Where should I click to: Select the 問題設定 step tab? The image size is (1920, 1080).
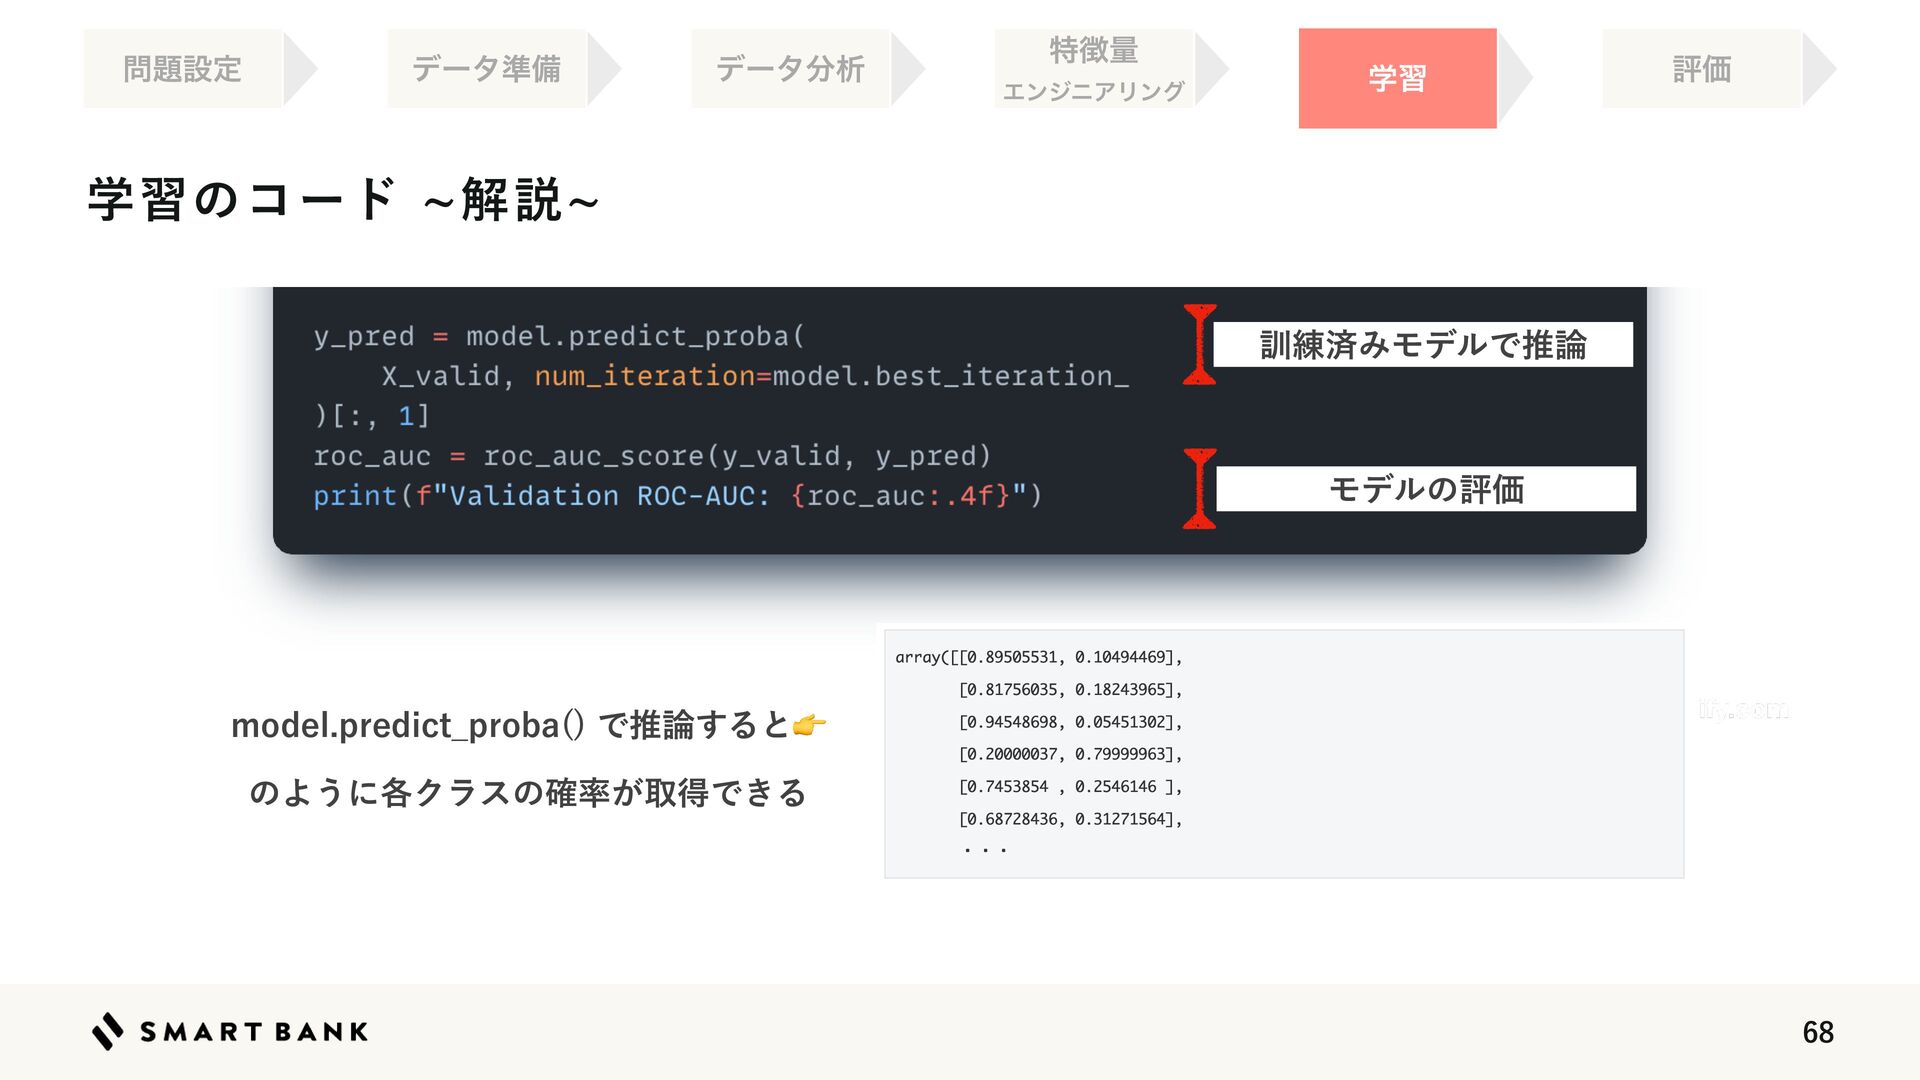[183, 69]
